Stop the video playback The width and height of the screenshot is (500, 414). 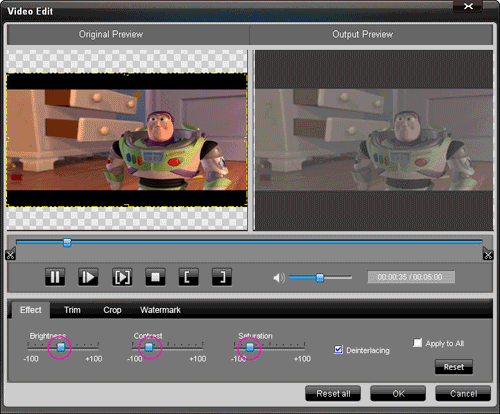click(x=155, y=277)
